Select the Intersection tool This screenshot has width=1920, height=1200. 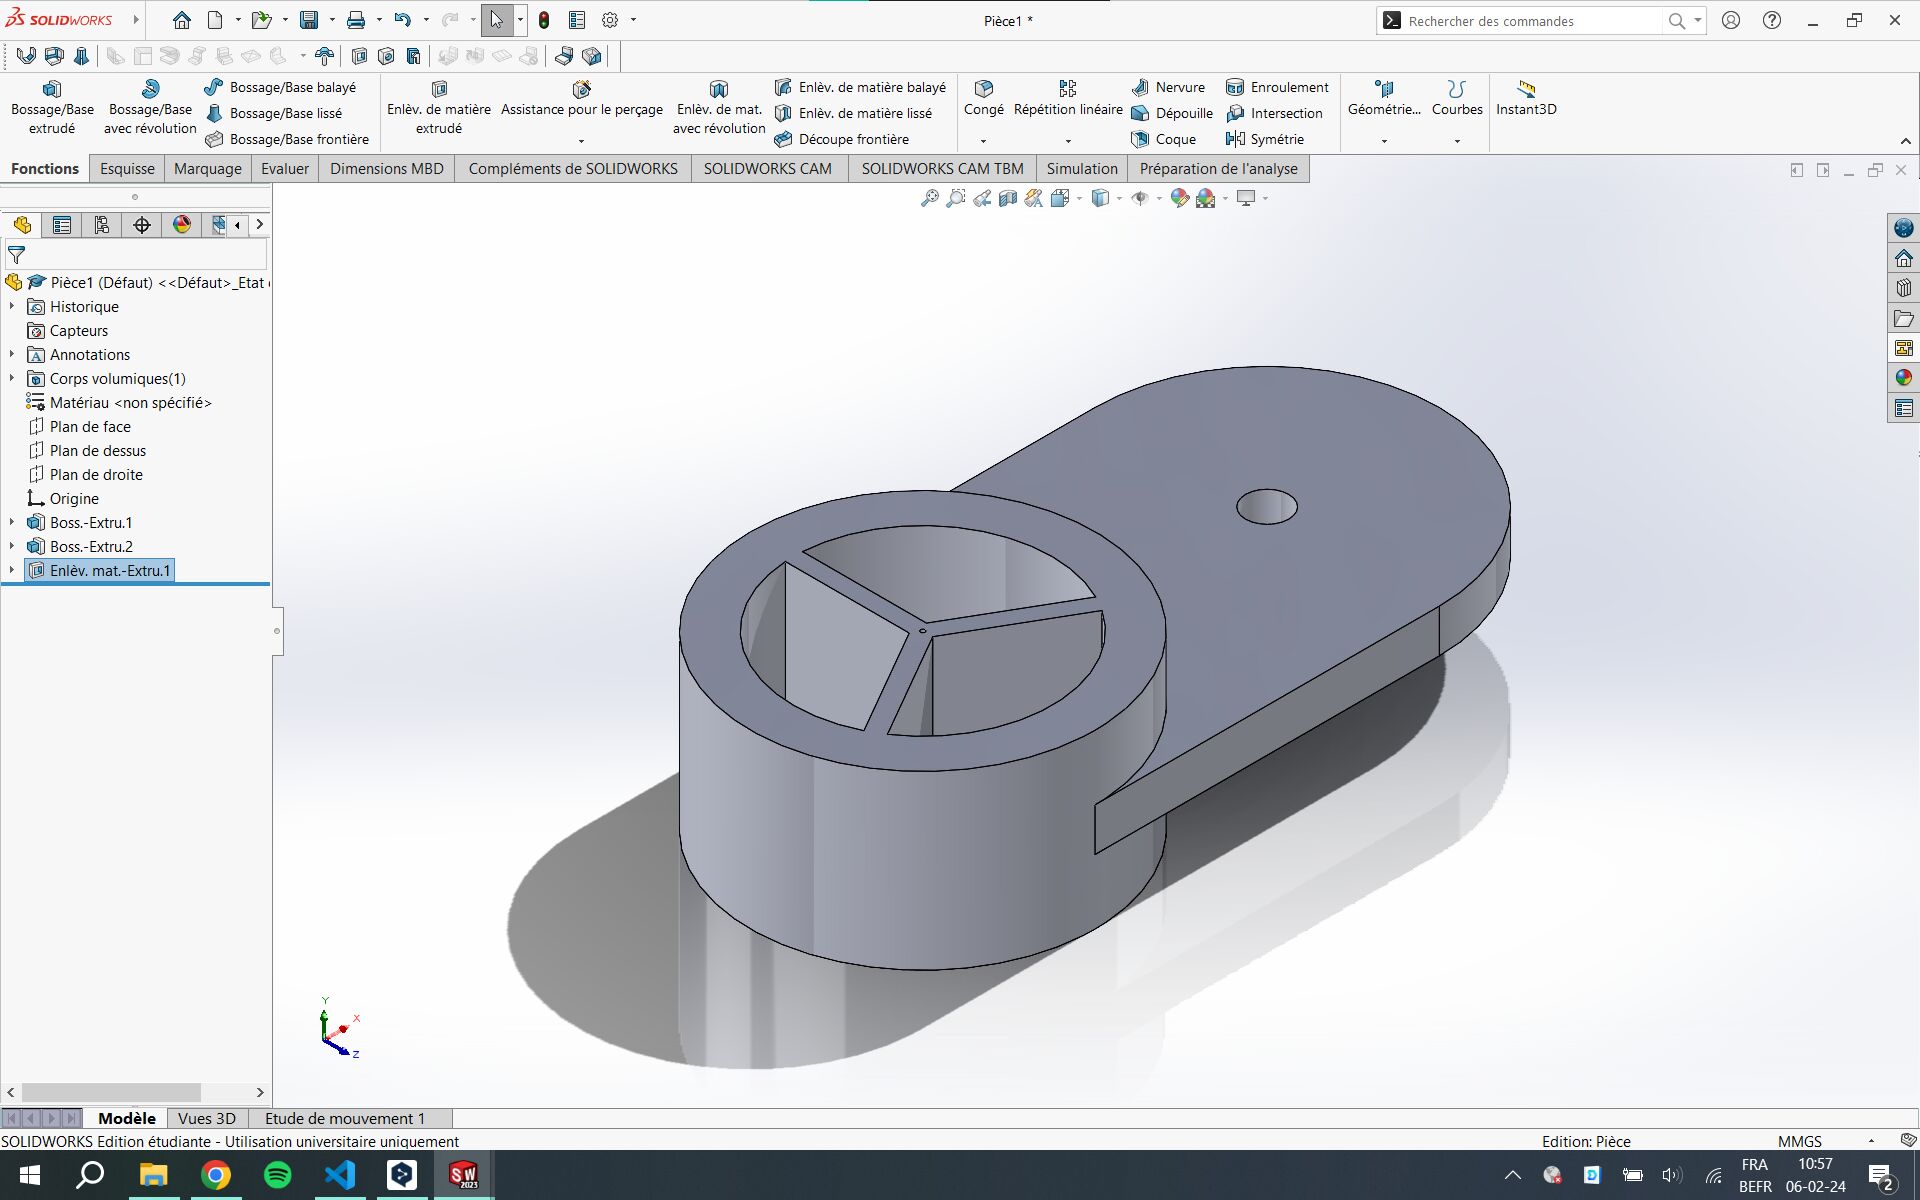pyautogui.click(x=1274, y=113)
